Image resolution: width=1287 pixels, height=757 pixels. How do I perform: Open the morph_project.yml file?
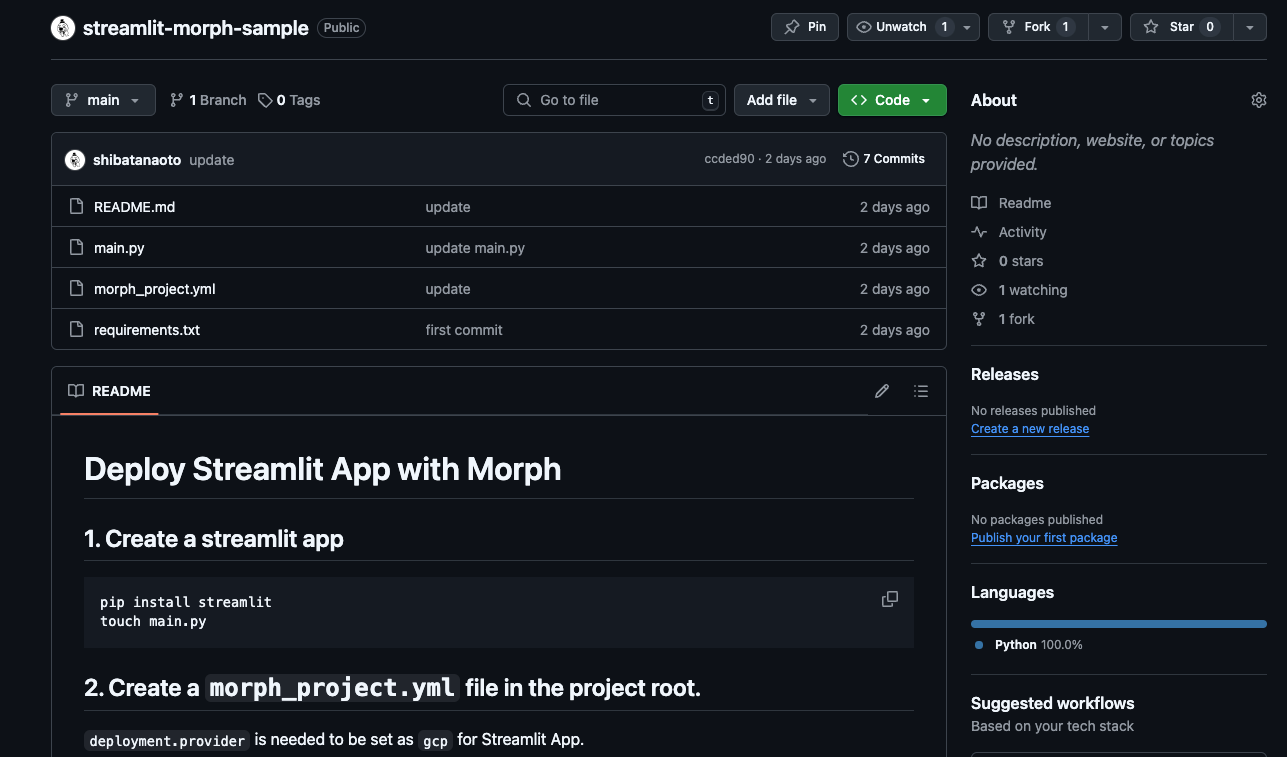coord(155,289)
